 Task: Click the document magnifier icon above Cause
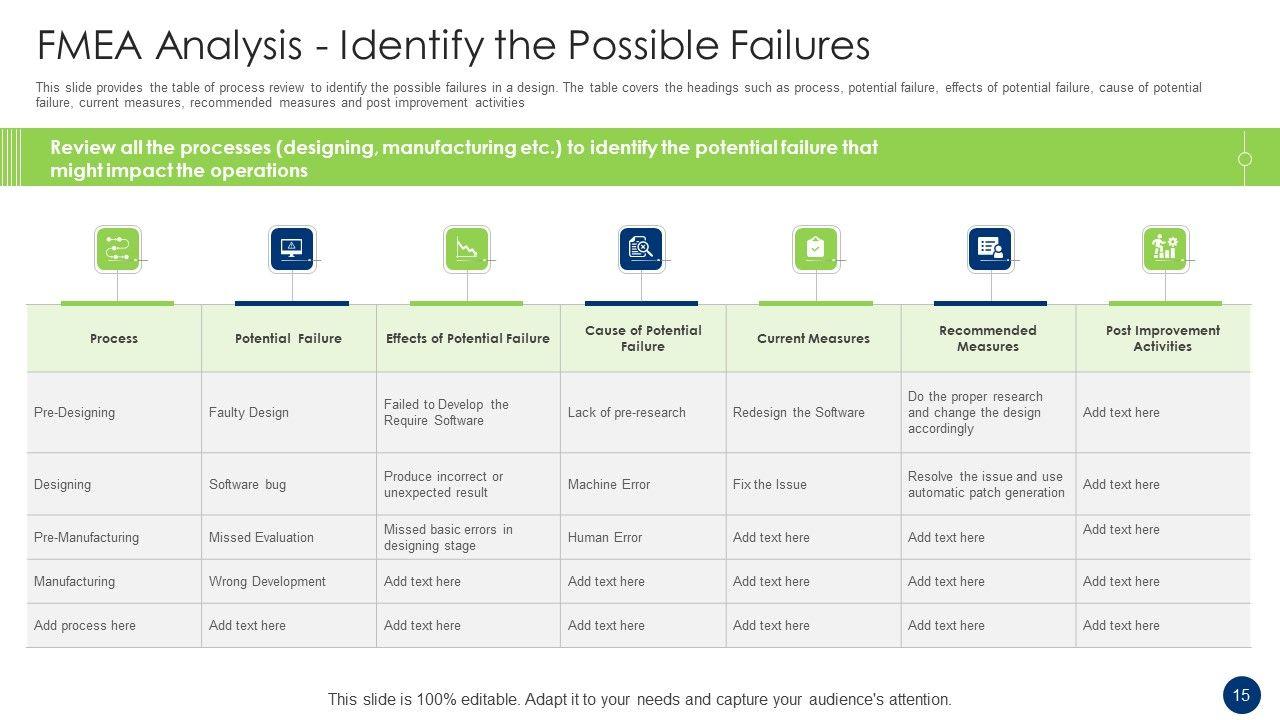point(641,249)
